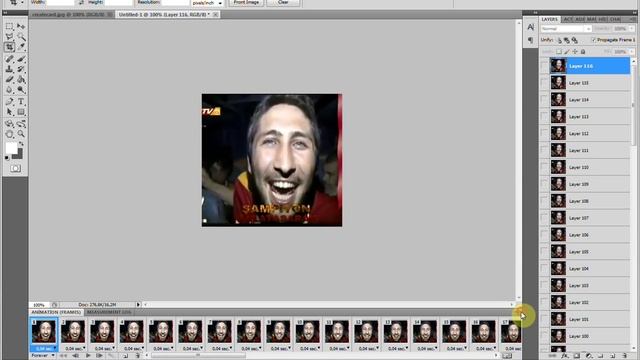Click the Unify layer style icon
640x360 pixels.
click(575, 40)
